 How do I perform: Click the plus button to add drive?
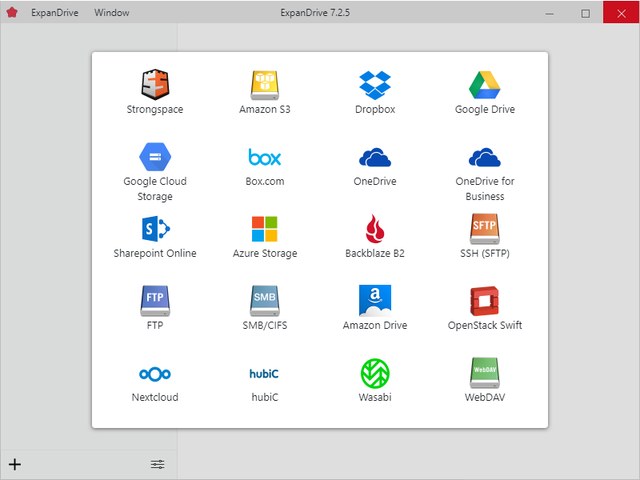15,464
